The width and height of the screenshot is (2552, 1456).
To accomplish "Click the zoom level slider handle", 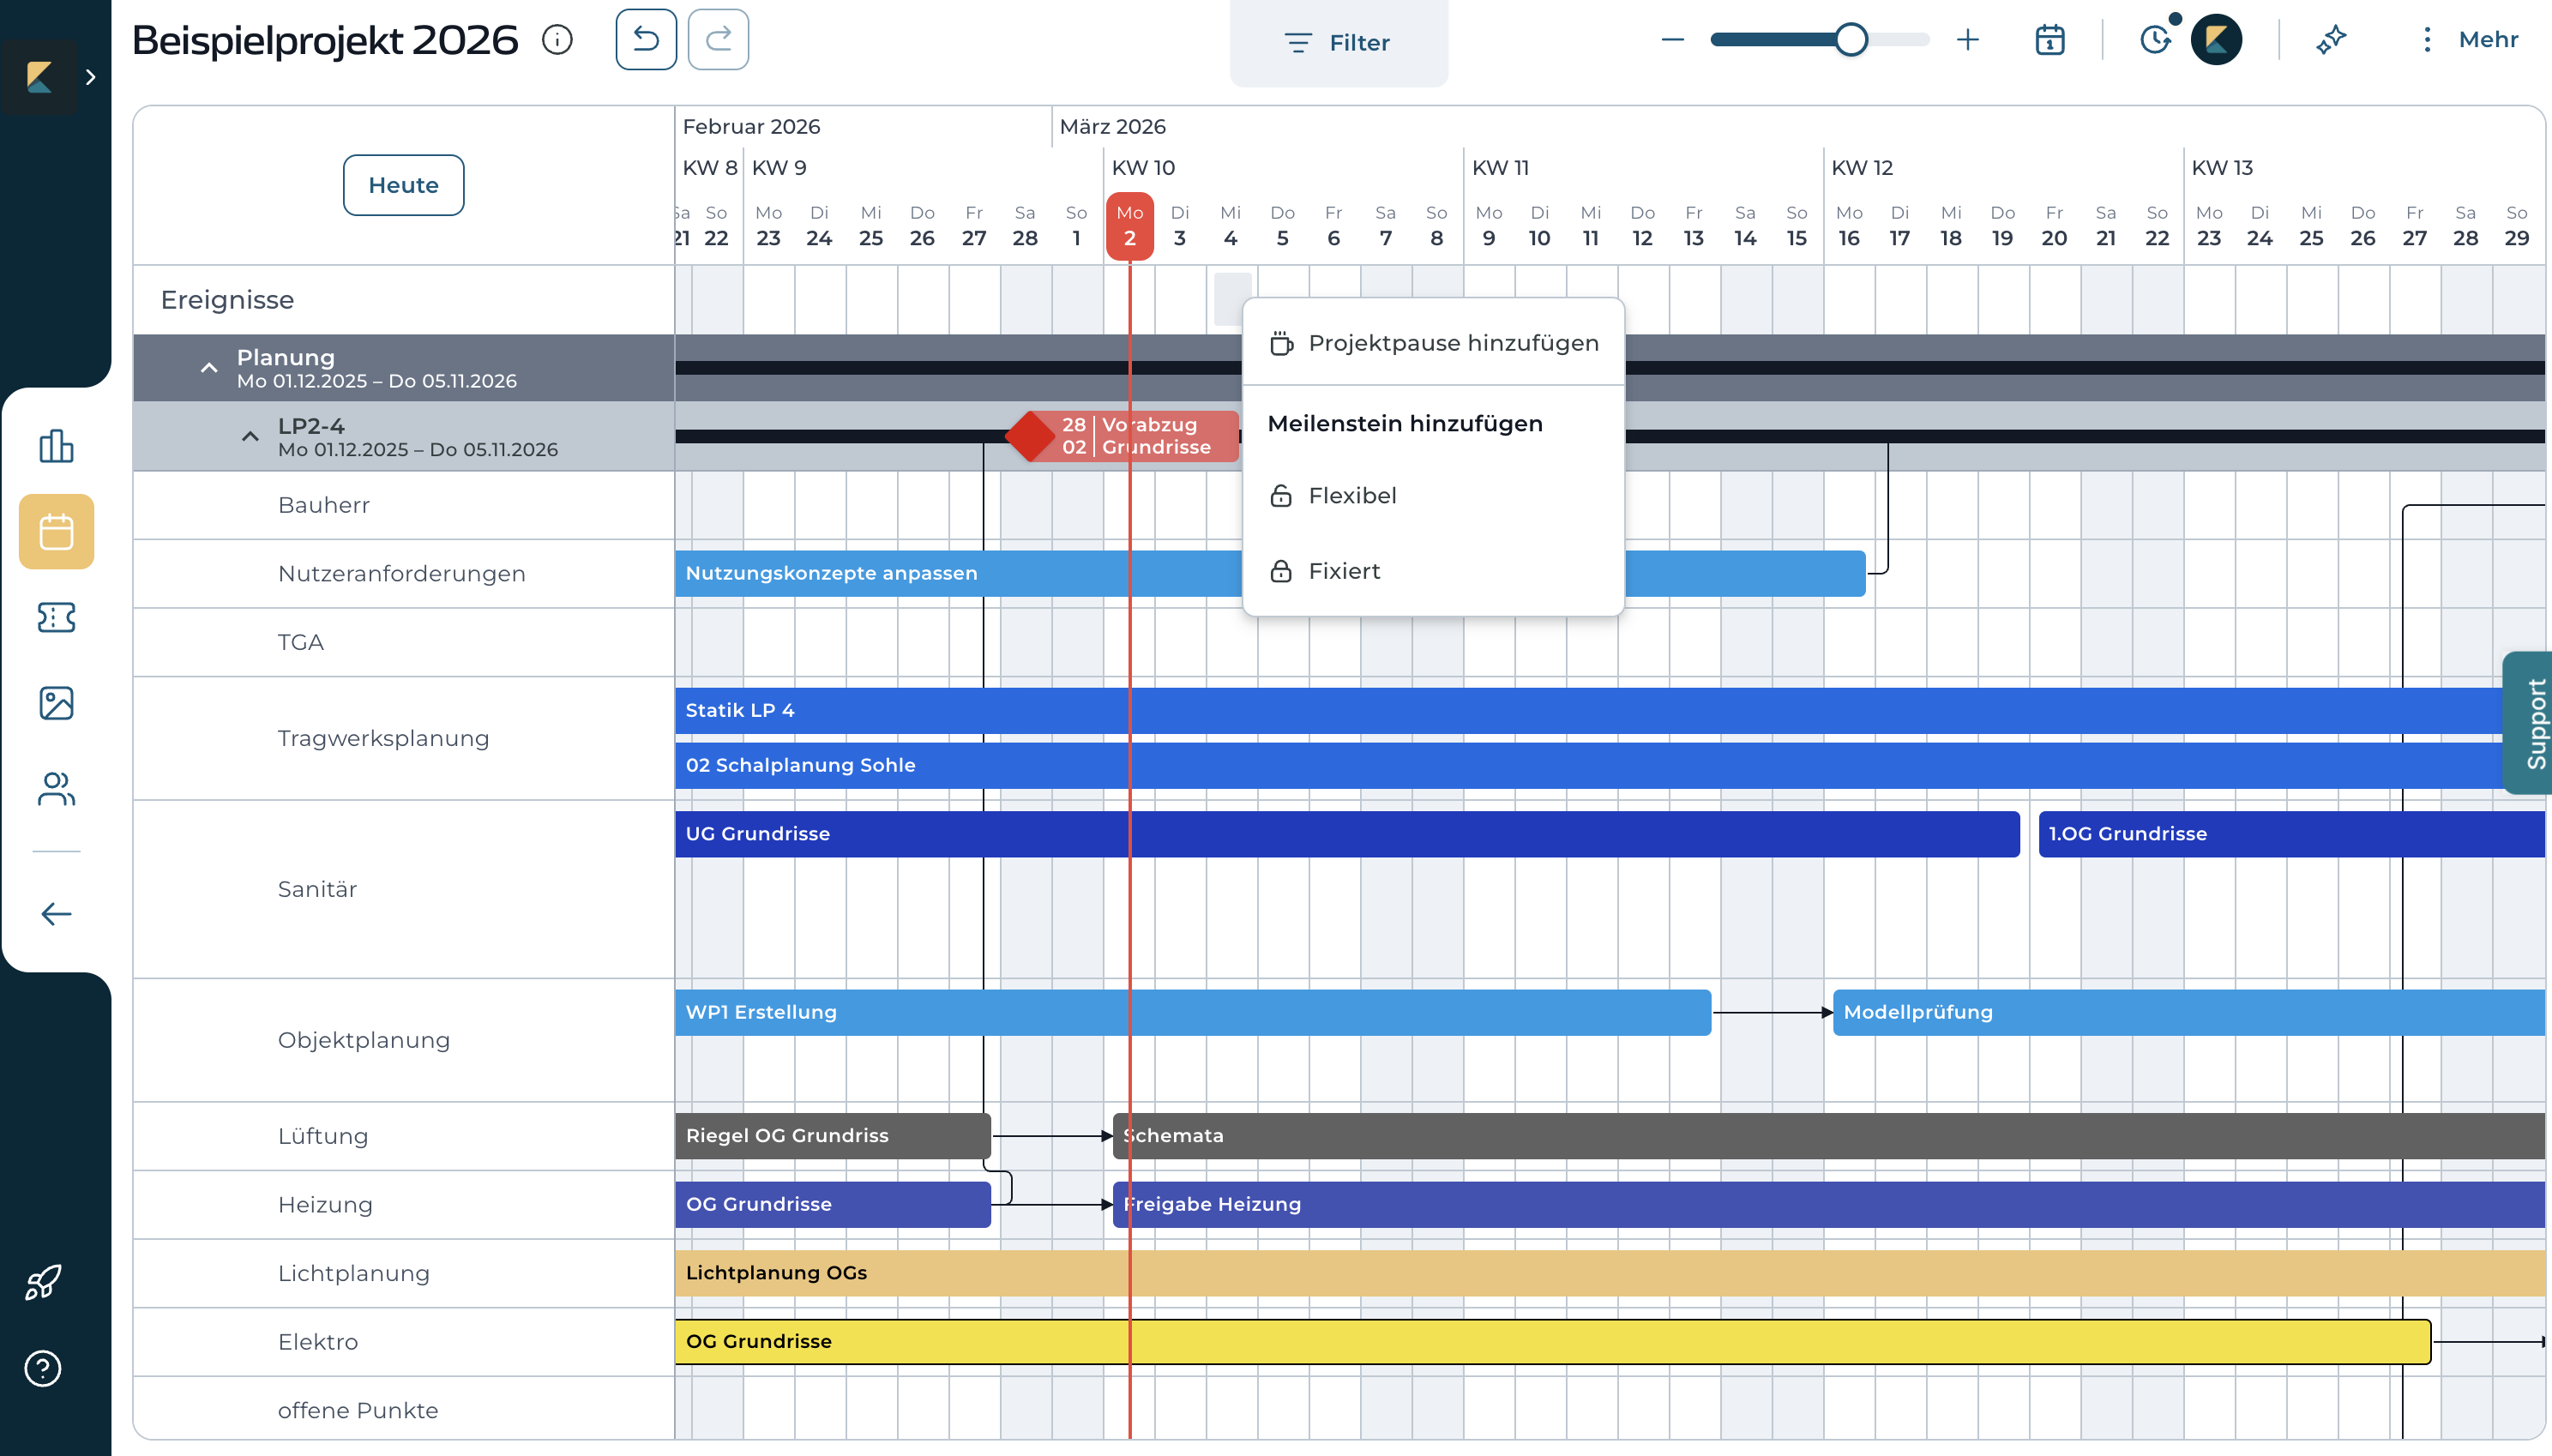I will coord(1851,40).
